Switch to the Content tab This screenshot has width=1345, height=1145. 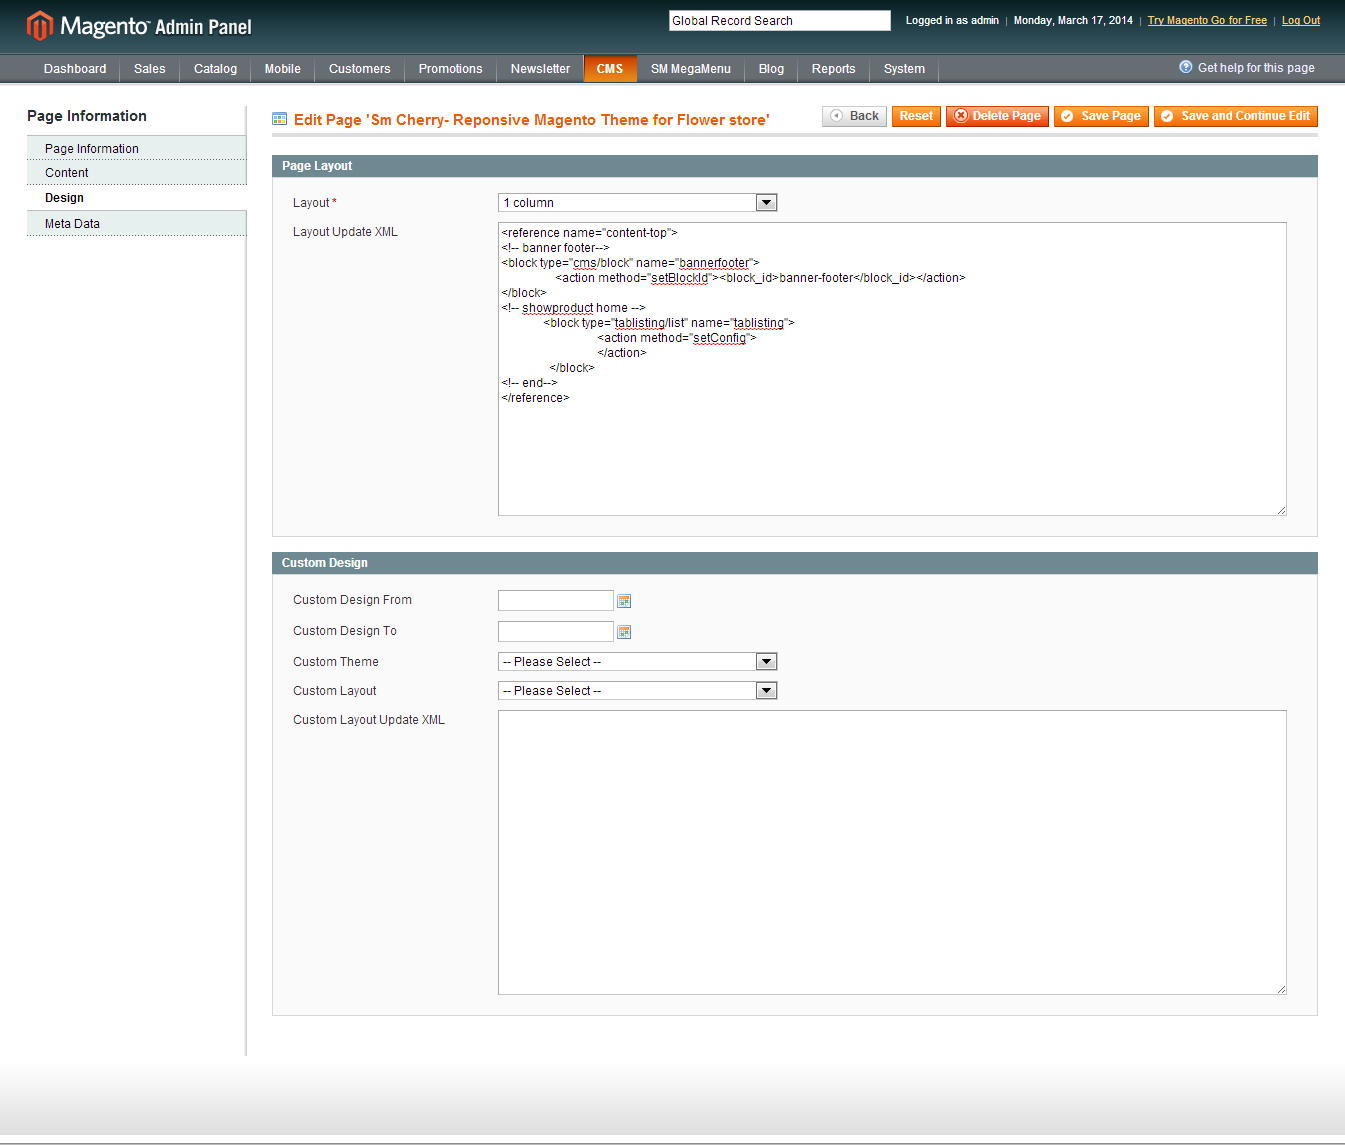[x=137, y=173]
